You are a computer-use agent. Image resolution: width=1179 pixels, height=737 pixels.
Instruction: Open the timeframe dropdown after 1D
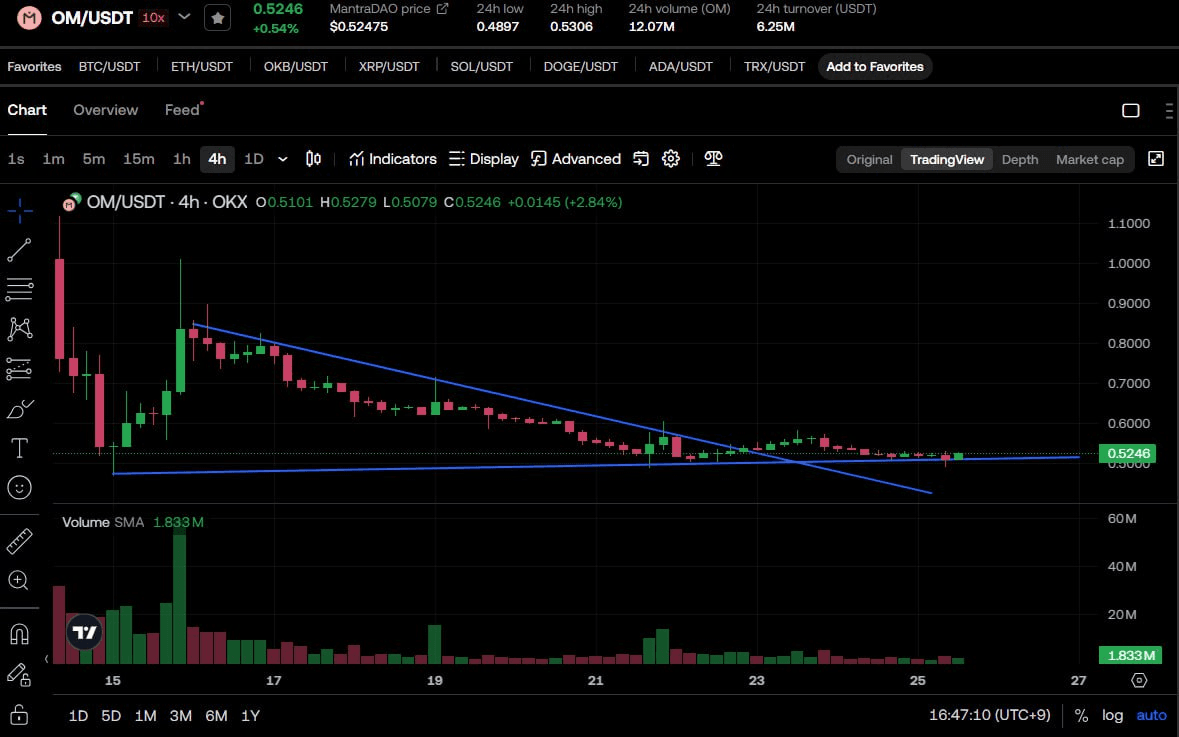coord(283,159)
